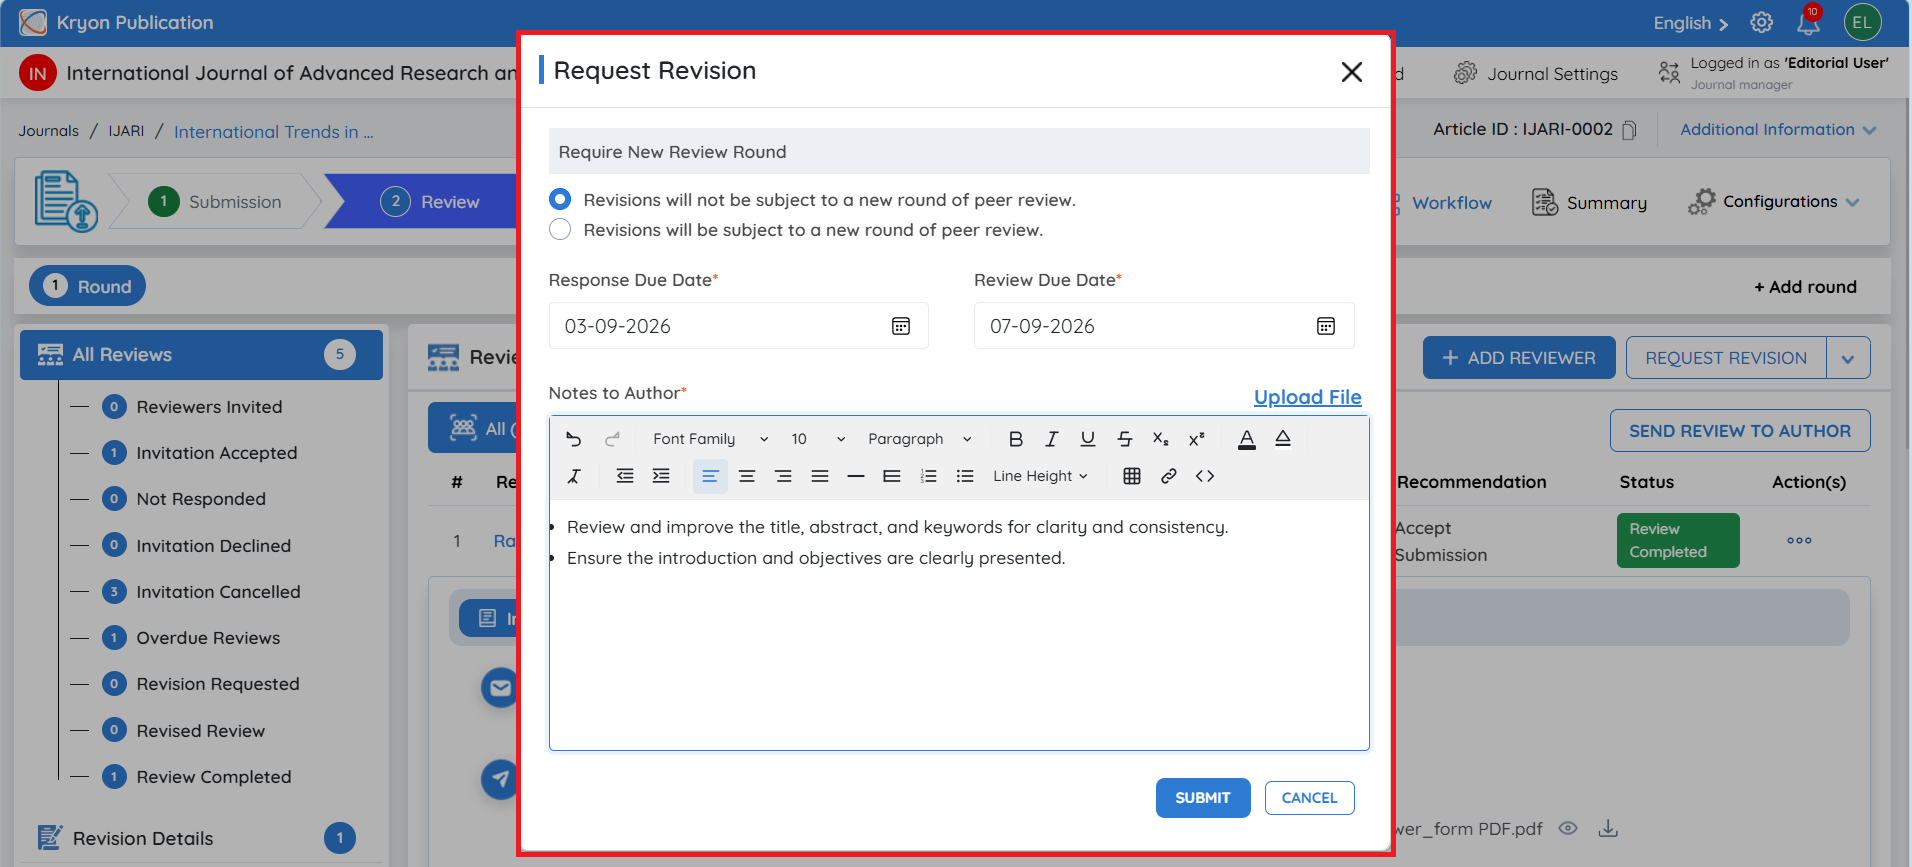
Task: Open the Line Height dropdown
Action: (x=1040, y=476)
